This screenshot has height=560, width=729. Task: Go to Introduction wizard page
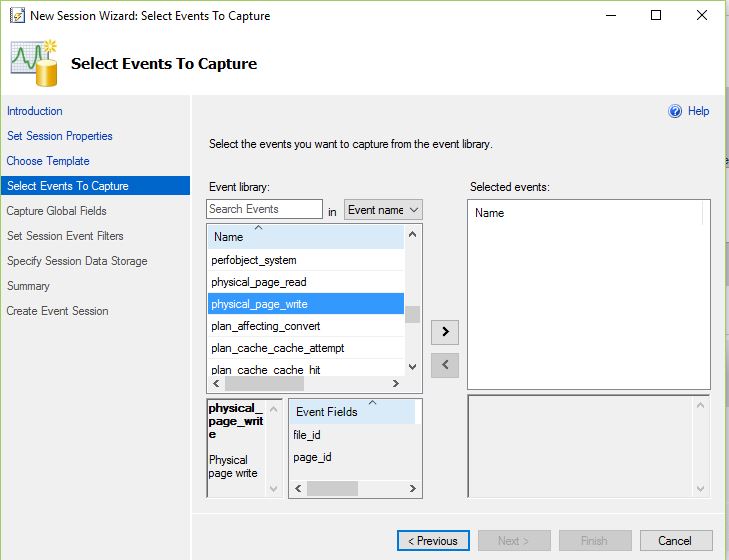point(35,111)
